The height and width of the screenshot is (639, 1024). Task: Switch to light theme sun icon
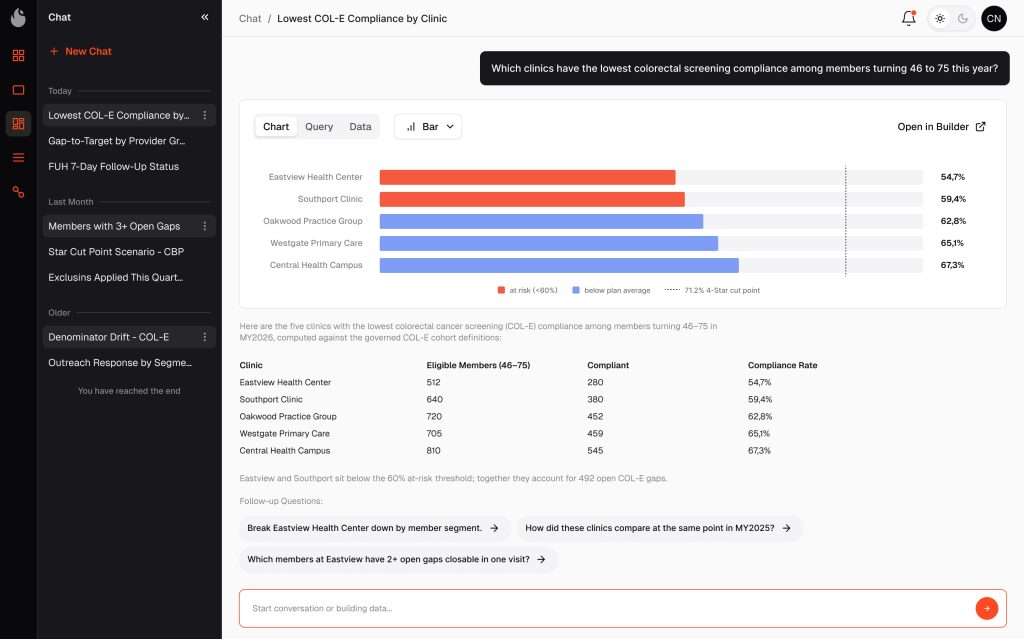[x=940, y=18]
